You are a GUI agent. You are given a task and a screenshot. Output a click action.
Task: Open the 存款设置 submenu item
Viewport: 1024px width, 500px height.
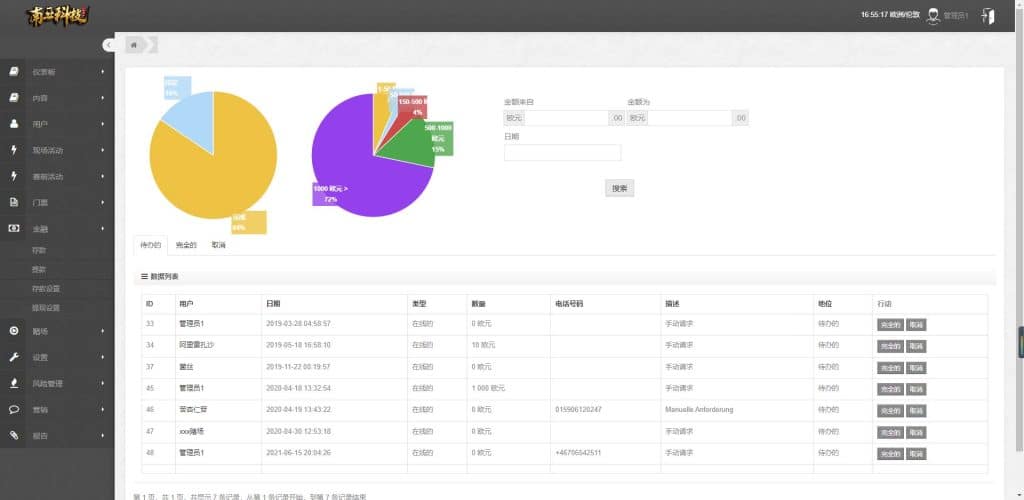pyautogui.click(x=46, y=289)
